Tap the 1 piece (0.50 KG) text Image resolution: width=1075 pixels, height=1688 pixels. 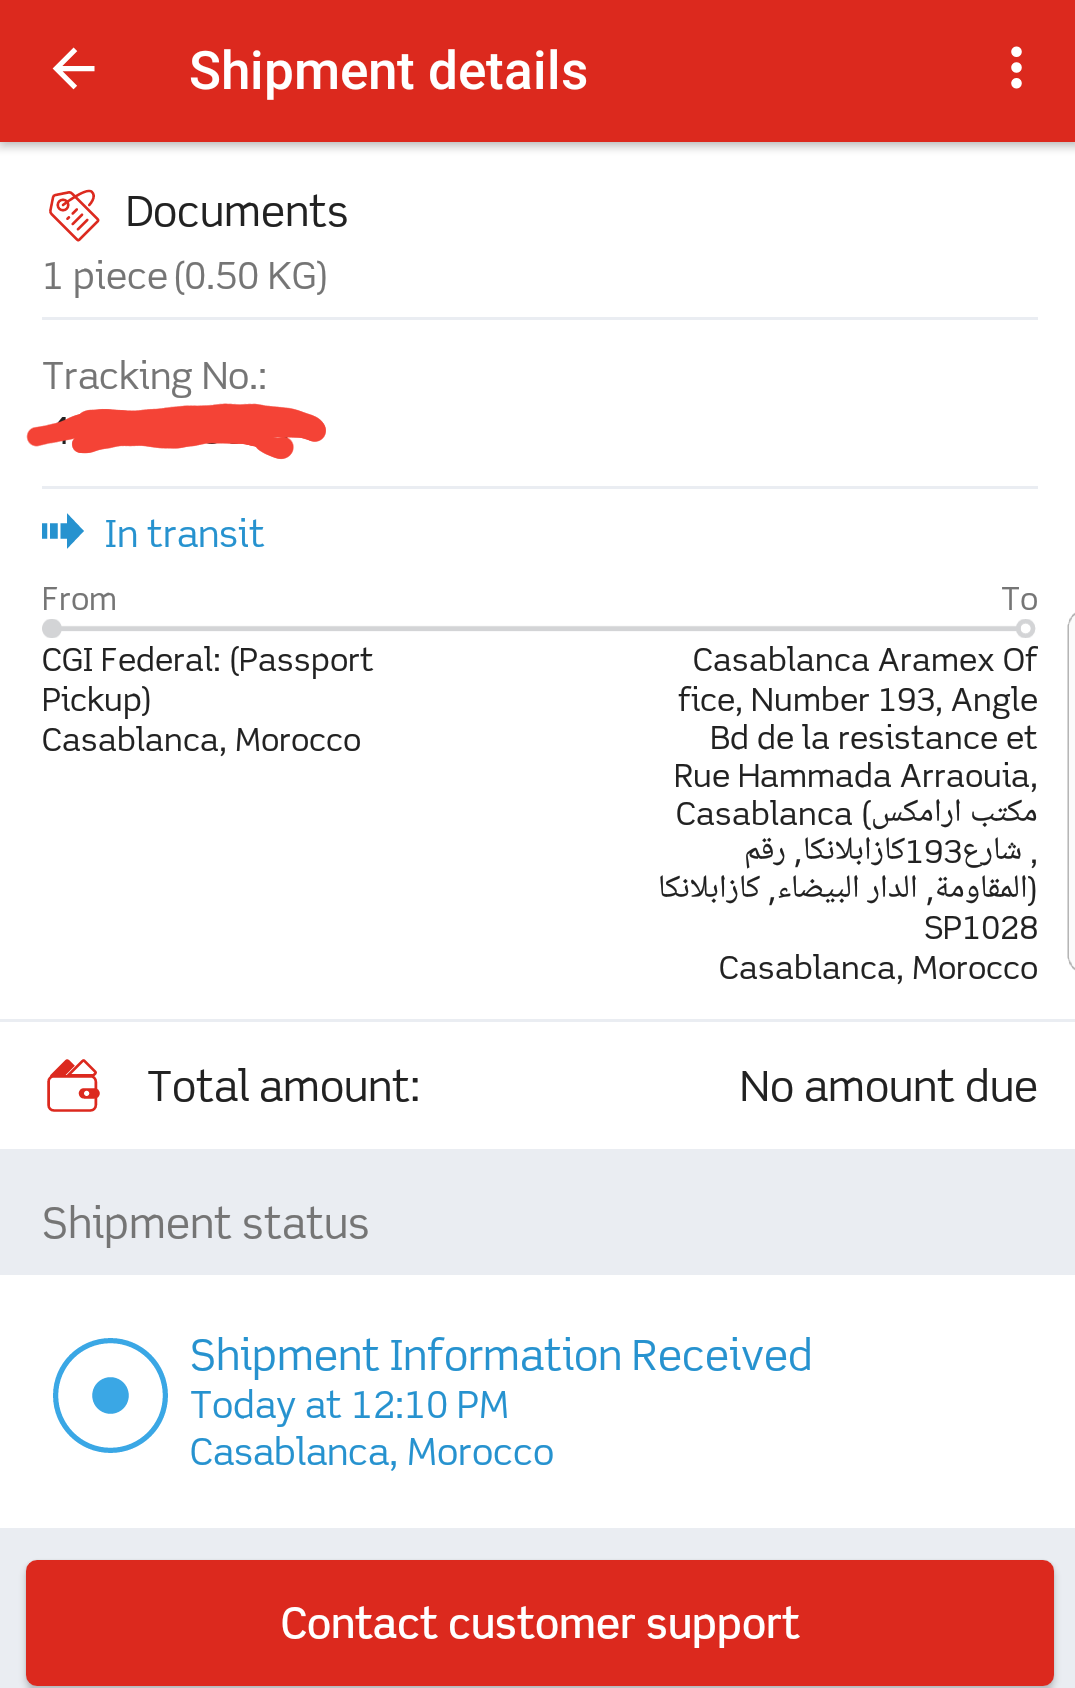[x=185, y=276]
